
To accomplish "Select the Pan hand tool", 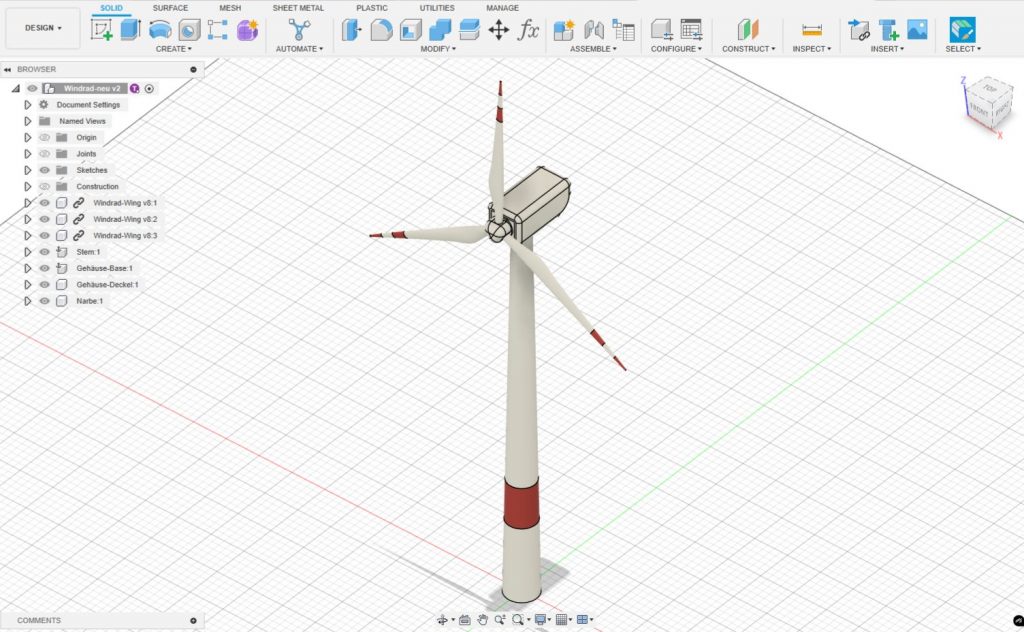I will pos(482,620).
